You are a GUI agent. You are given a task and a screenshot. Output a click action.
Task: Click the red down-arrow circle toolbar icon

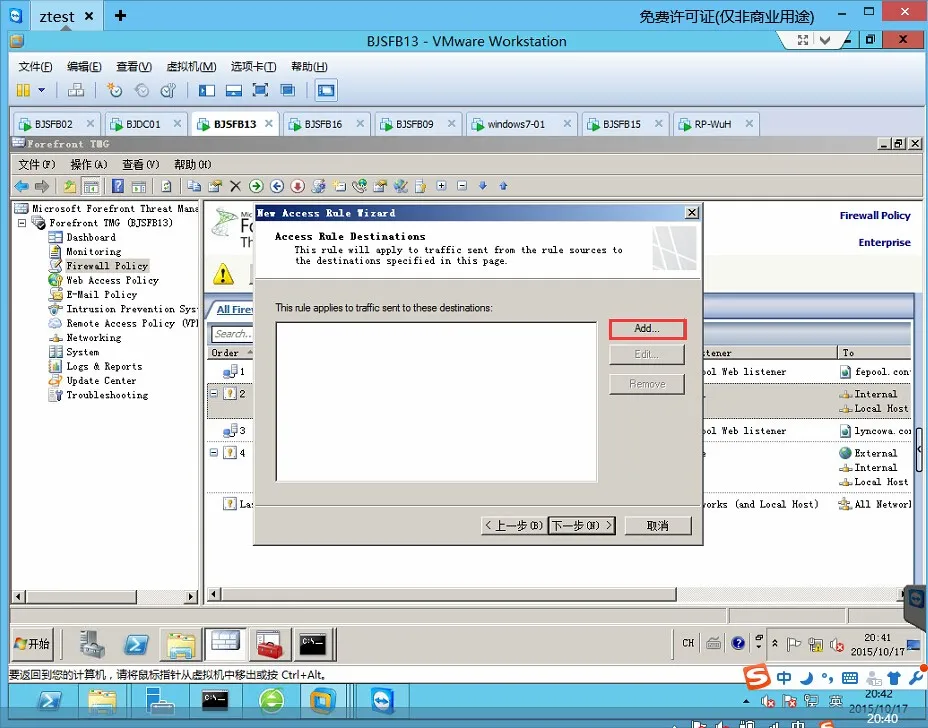(x=298, y=186)
